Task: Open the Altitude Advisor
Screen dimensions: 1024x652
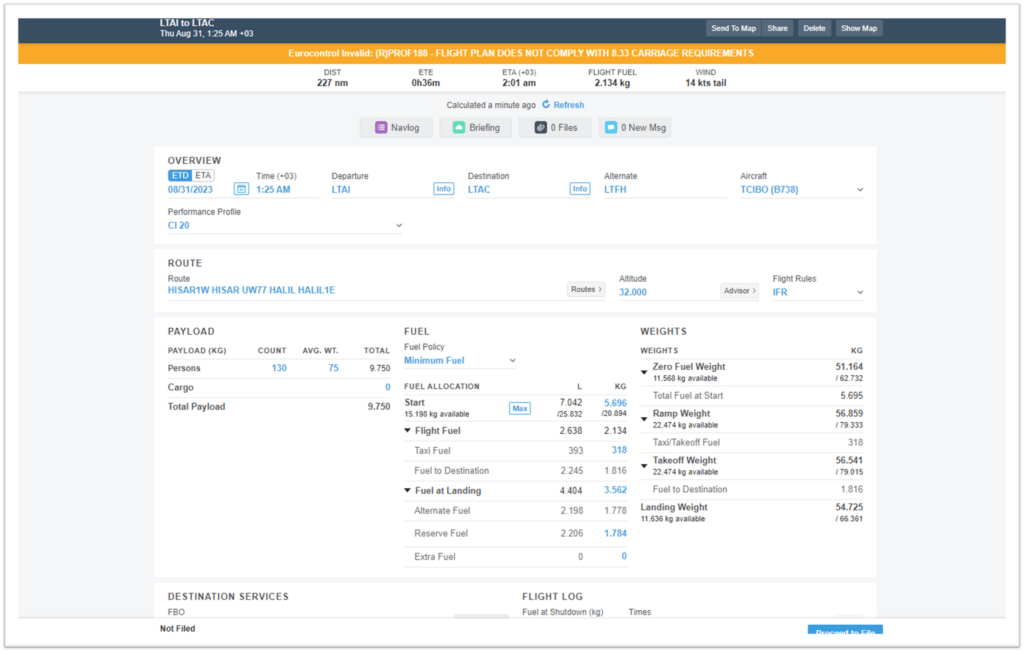Action: point(739,291)
